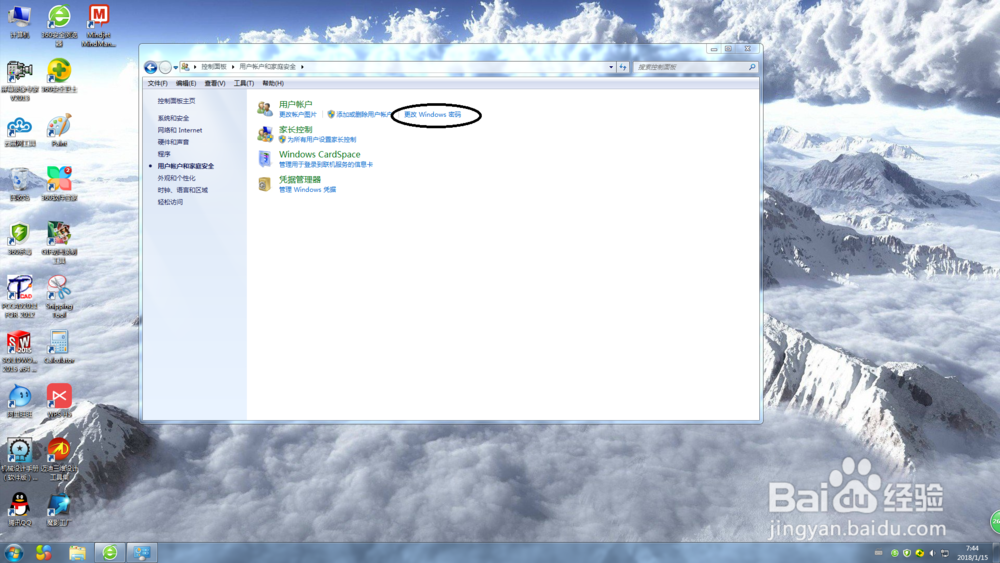Open the 凭据管理器 heading
This screenshot has width=1000, height=563.
[x=300, y=179]
